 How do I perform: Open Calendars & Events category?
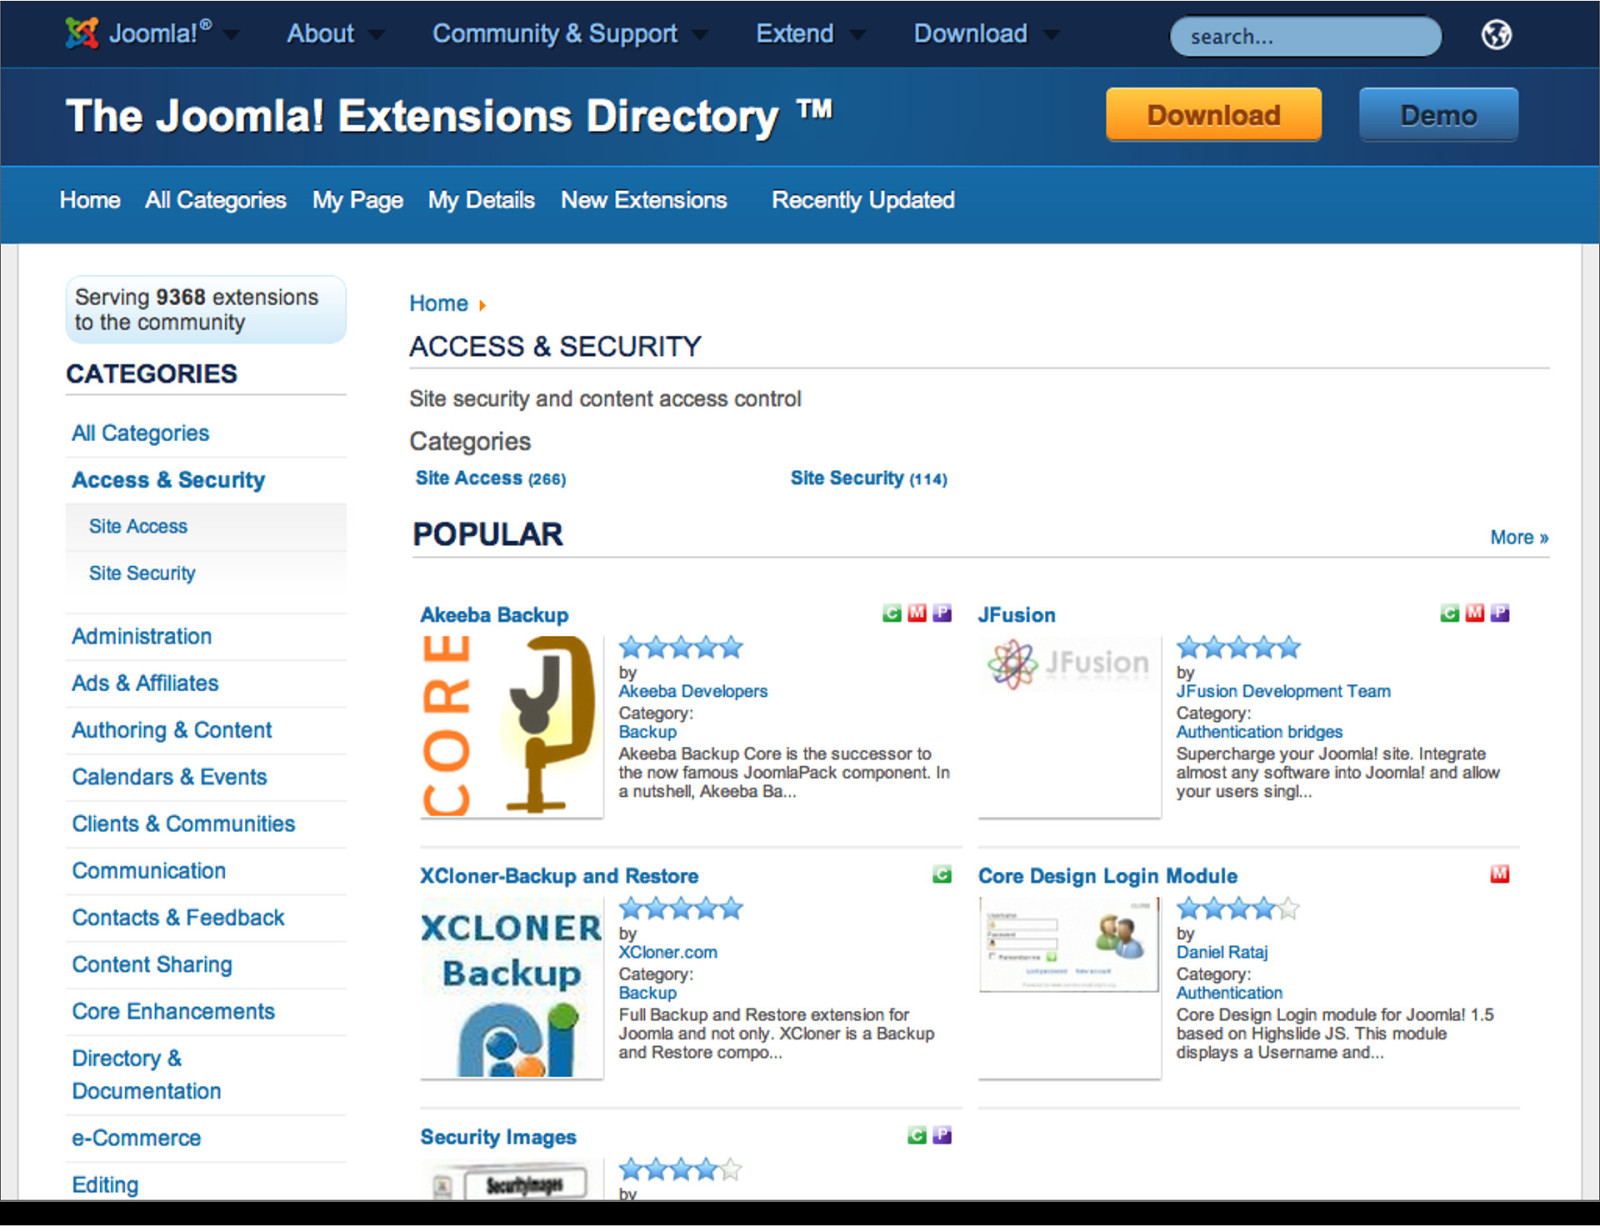click(169, 777)
